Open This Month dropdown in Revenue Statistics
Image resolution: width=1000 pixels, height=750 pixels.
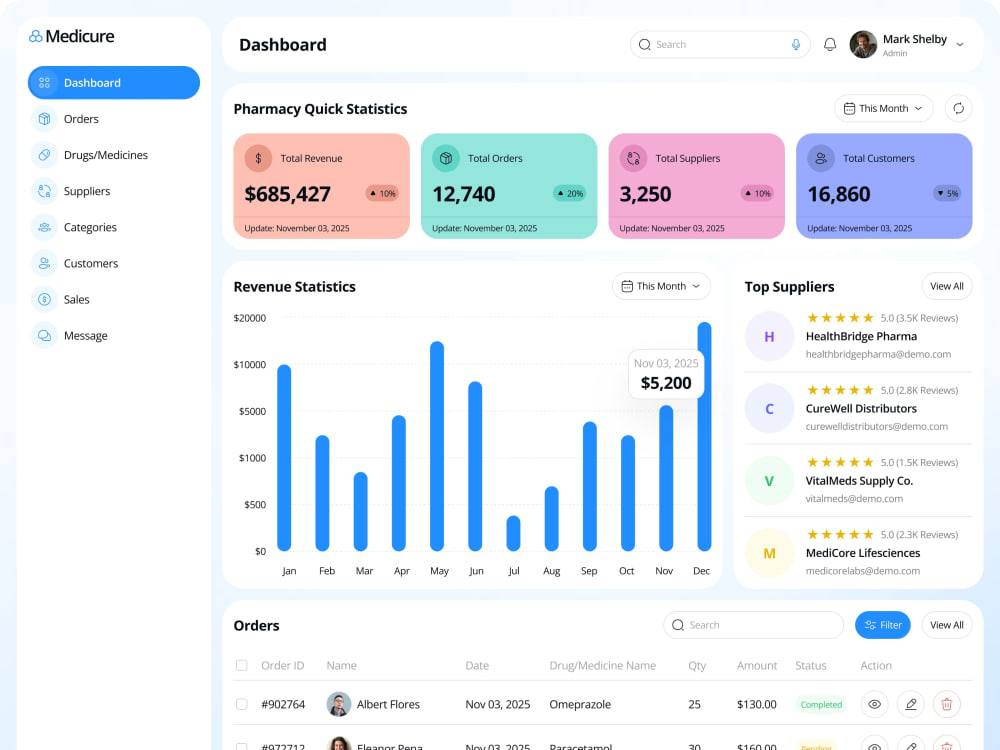[x=661, y=286]
